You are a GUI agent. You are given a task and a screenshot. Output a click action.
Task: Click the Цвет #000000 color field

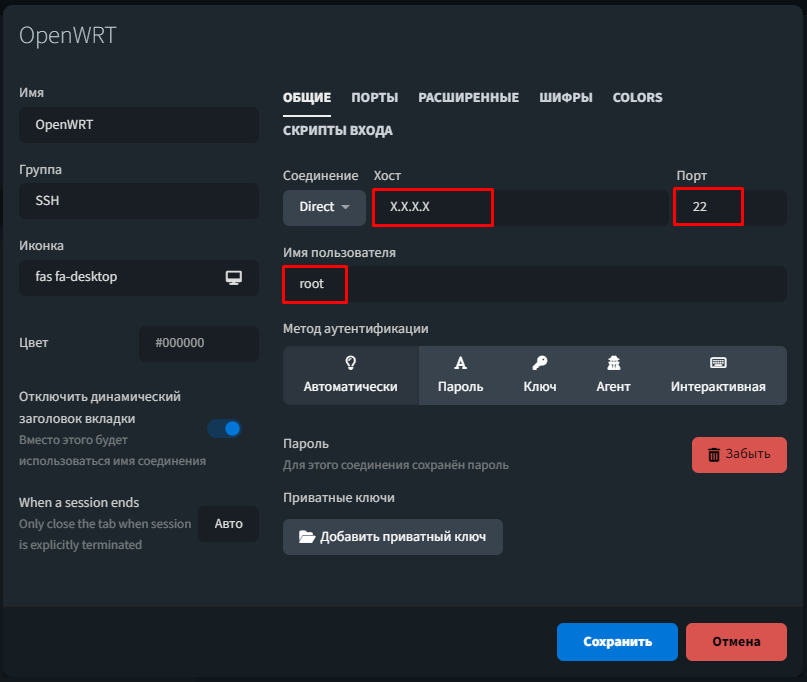tap(199, 343)
